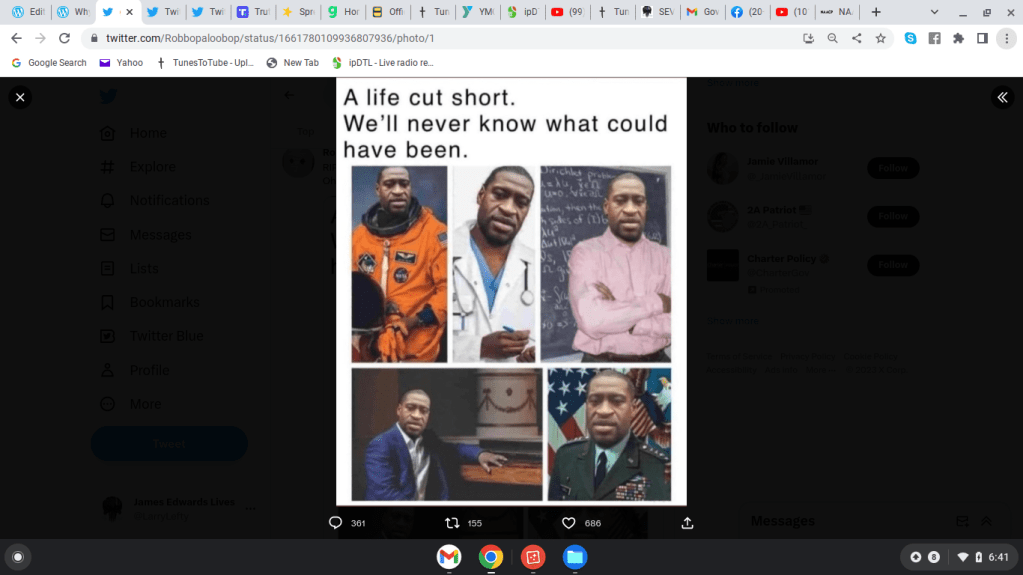Click the Skype extension icon
1023x575 pixels.
[910, 38]
